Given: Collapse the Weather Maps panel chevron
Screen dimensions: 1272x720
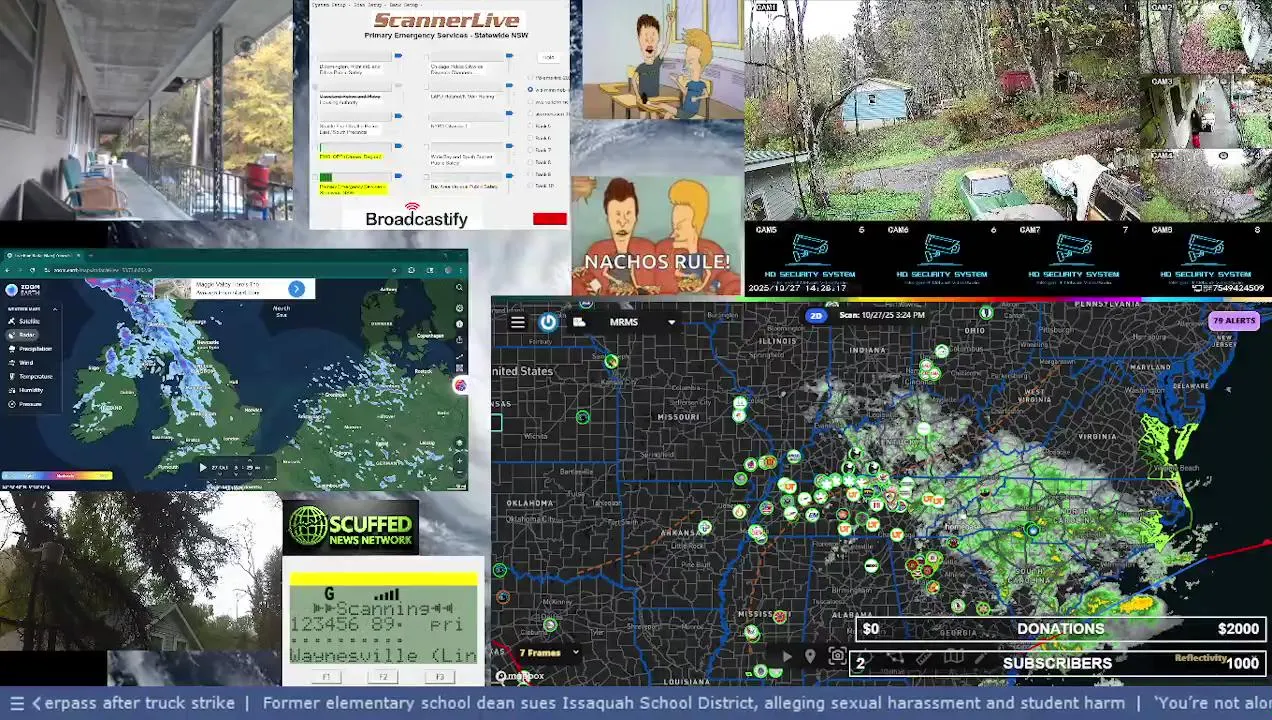Looking at the screenshot, I should [x=55, y=309].
